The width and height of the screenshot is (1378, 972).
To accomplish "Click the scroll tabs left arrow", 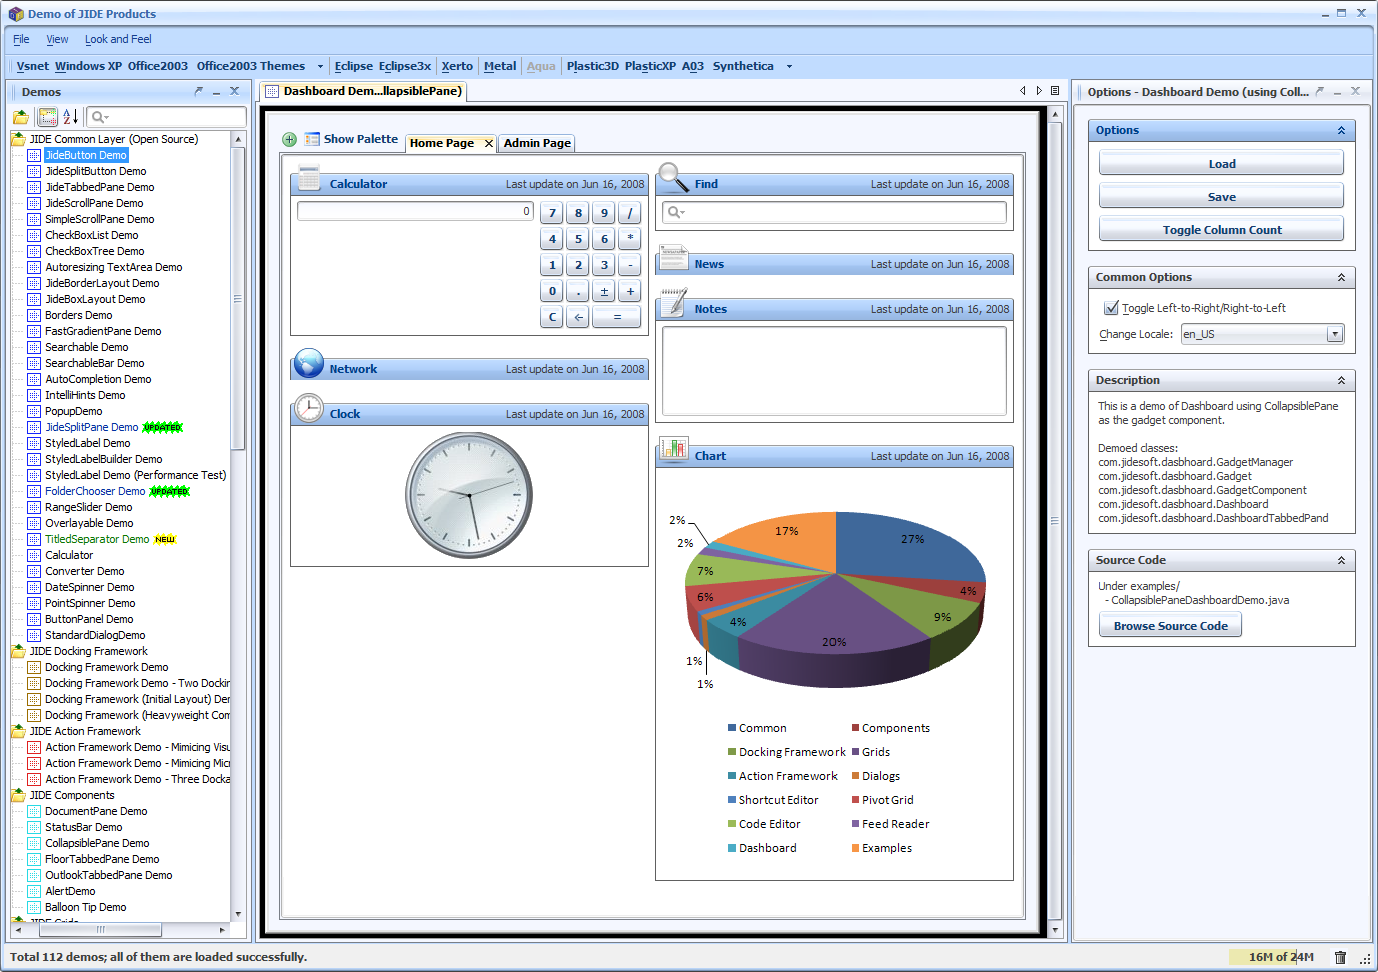I will coord(1023,90).
